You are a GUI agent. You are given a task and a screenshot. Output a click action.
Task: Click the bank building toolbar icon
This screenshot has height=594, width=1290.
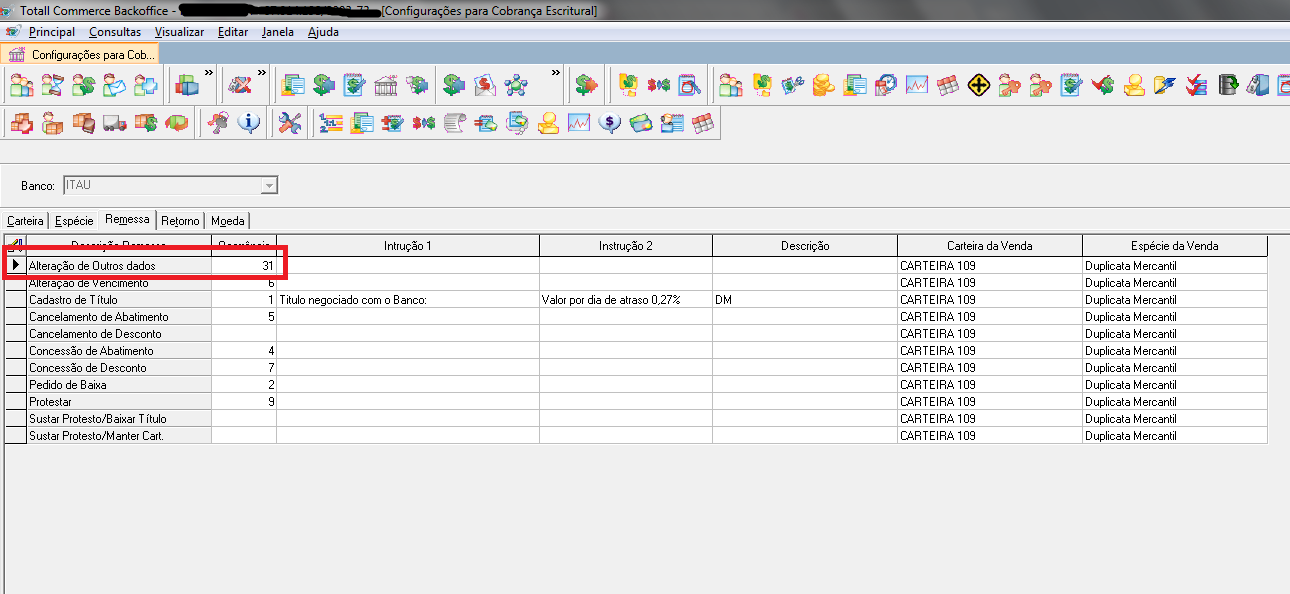click(386, 85)
